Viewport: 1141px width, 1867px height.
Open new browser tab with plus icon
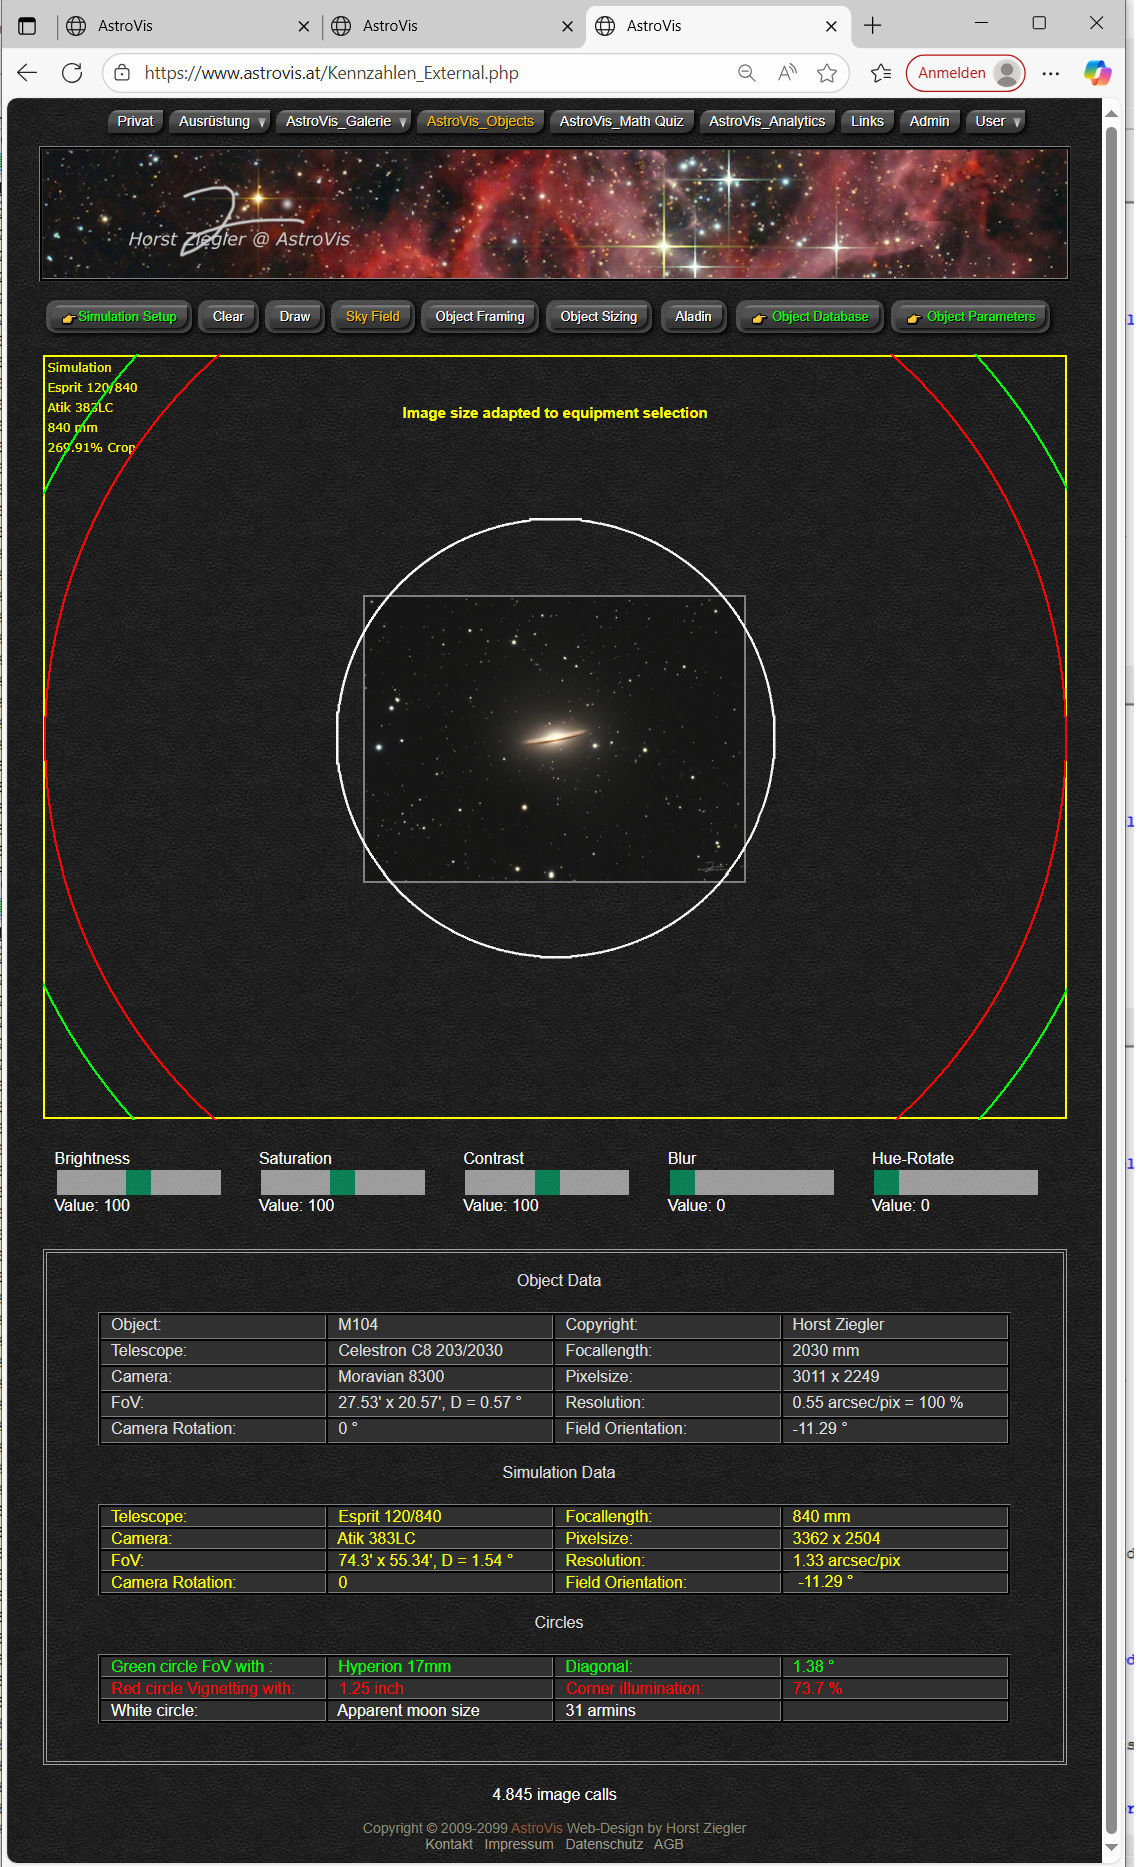[x=873, y=26]
